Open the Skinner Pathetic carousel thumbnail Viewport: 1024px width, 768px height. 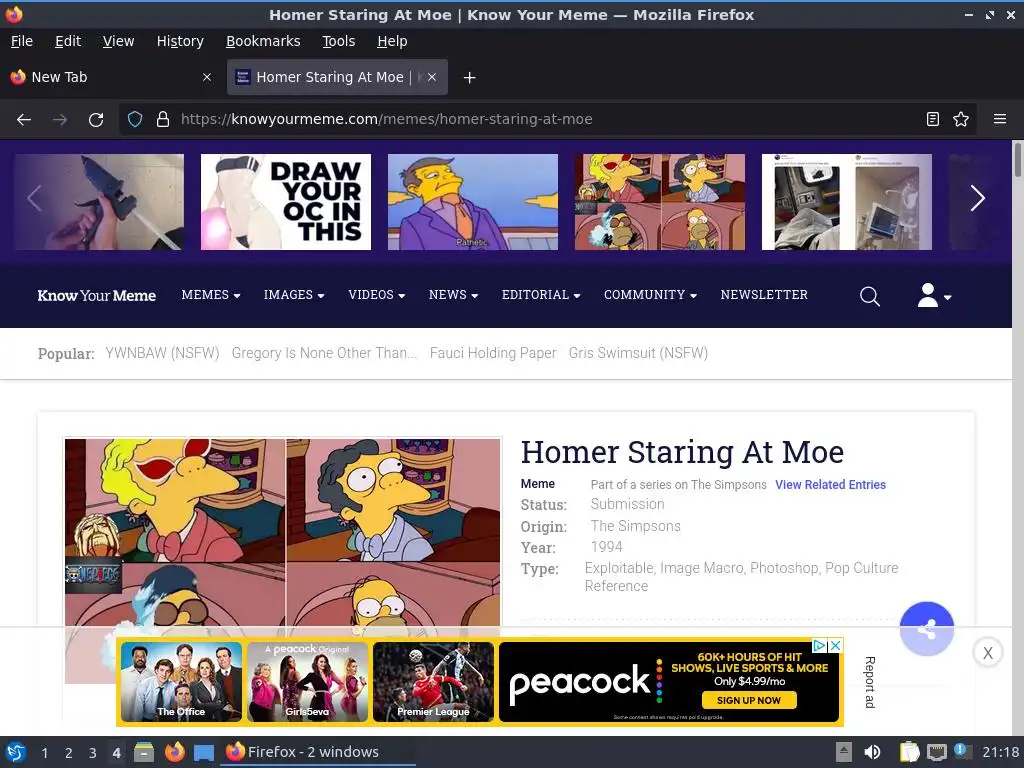[473, 202]
